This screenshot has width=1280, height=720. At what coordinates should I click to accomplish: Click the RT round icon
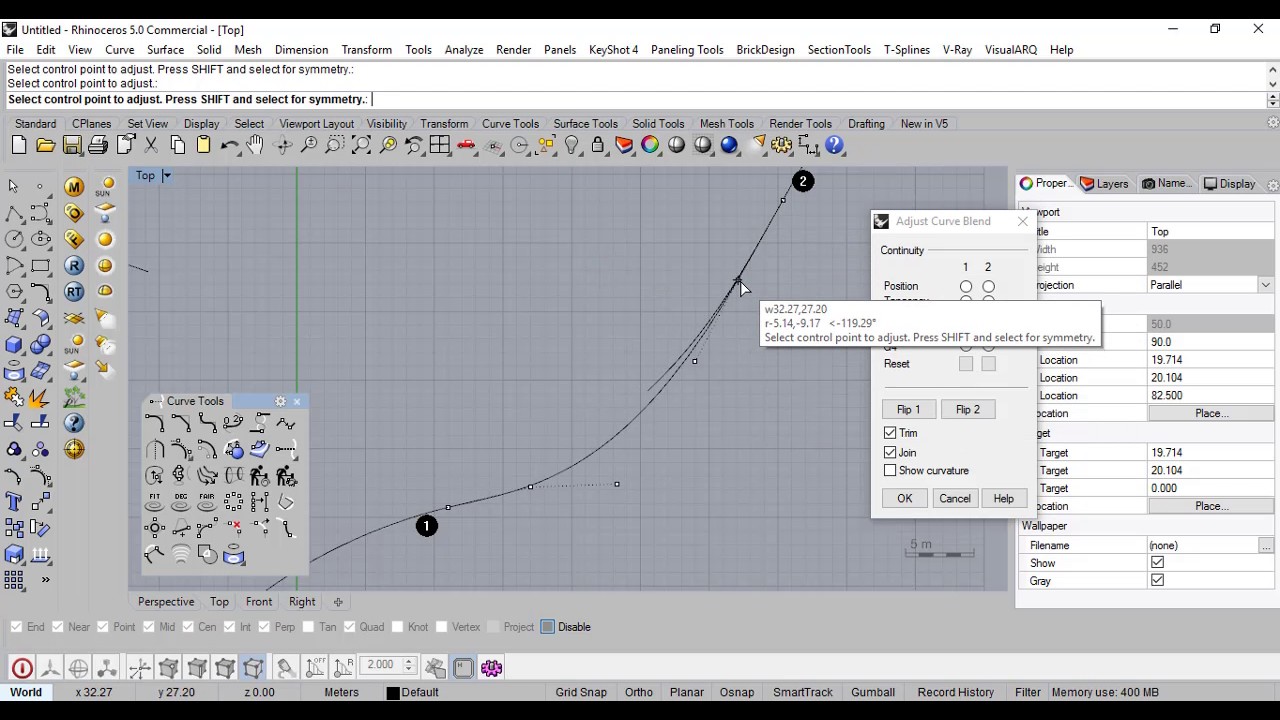[x=74, y=292]
